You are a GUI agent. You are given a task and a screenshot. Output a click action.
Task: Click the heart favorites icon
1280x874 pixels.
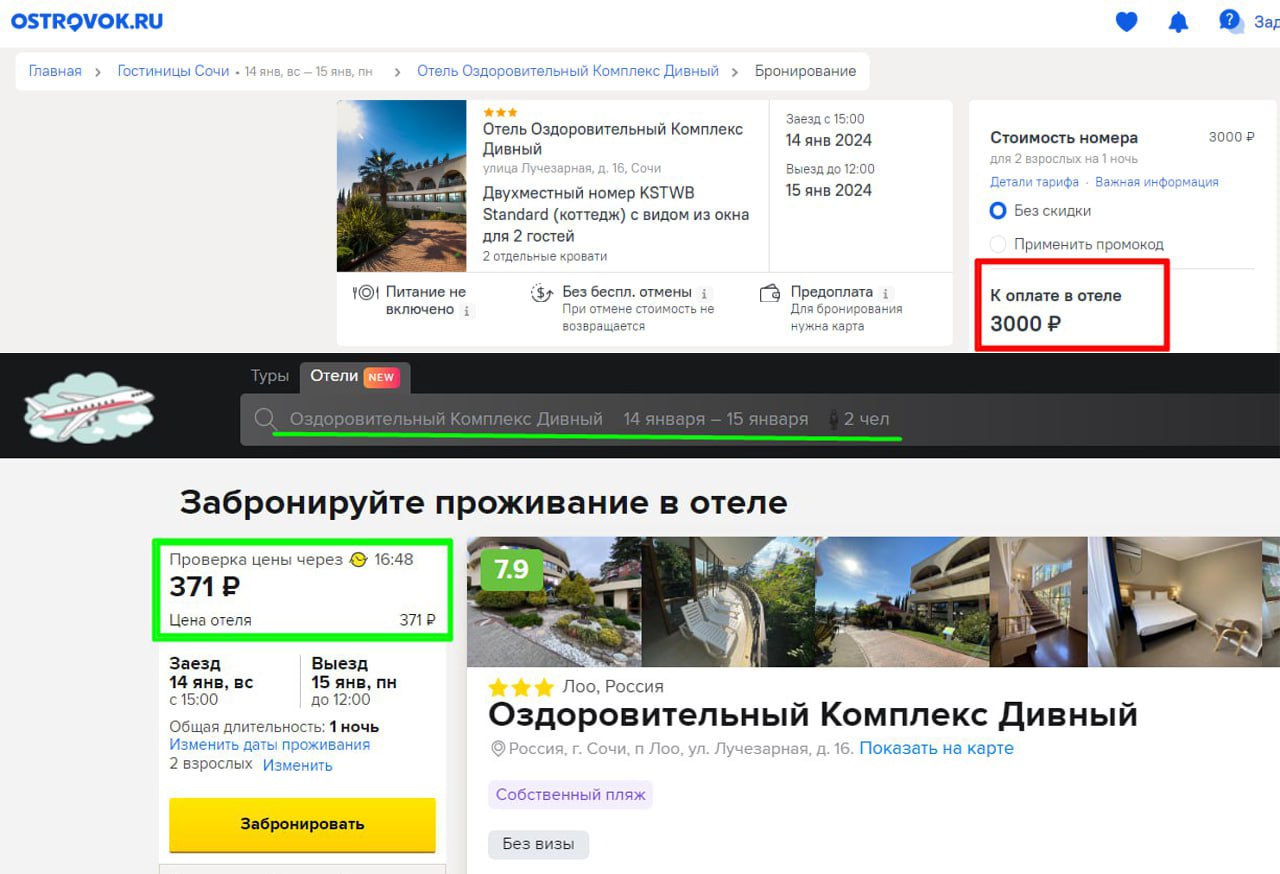1126,21
